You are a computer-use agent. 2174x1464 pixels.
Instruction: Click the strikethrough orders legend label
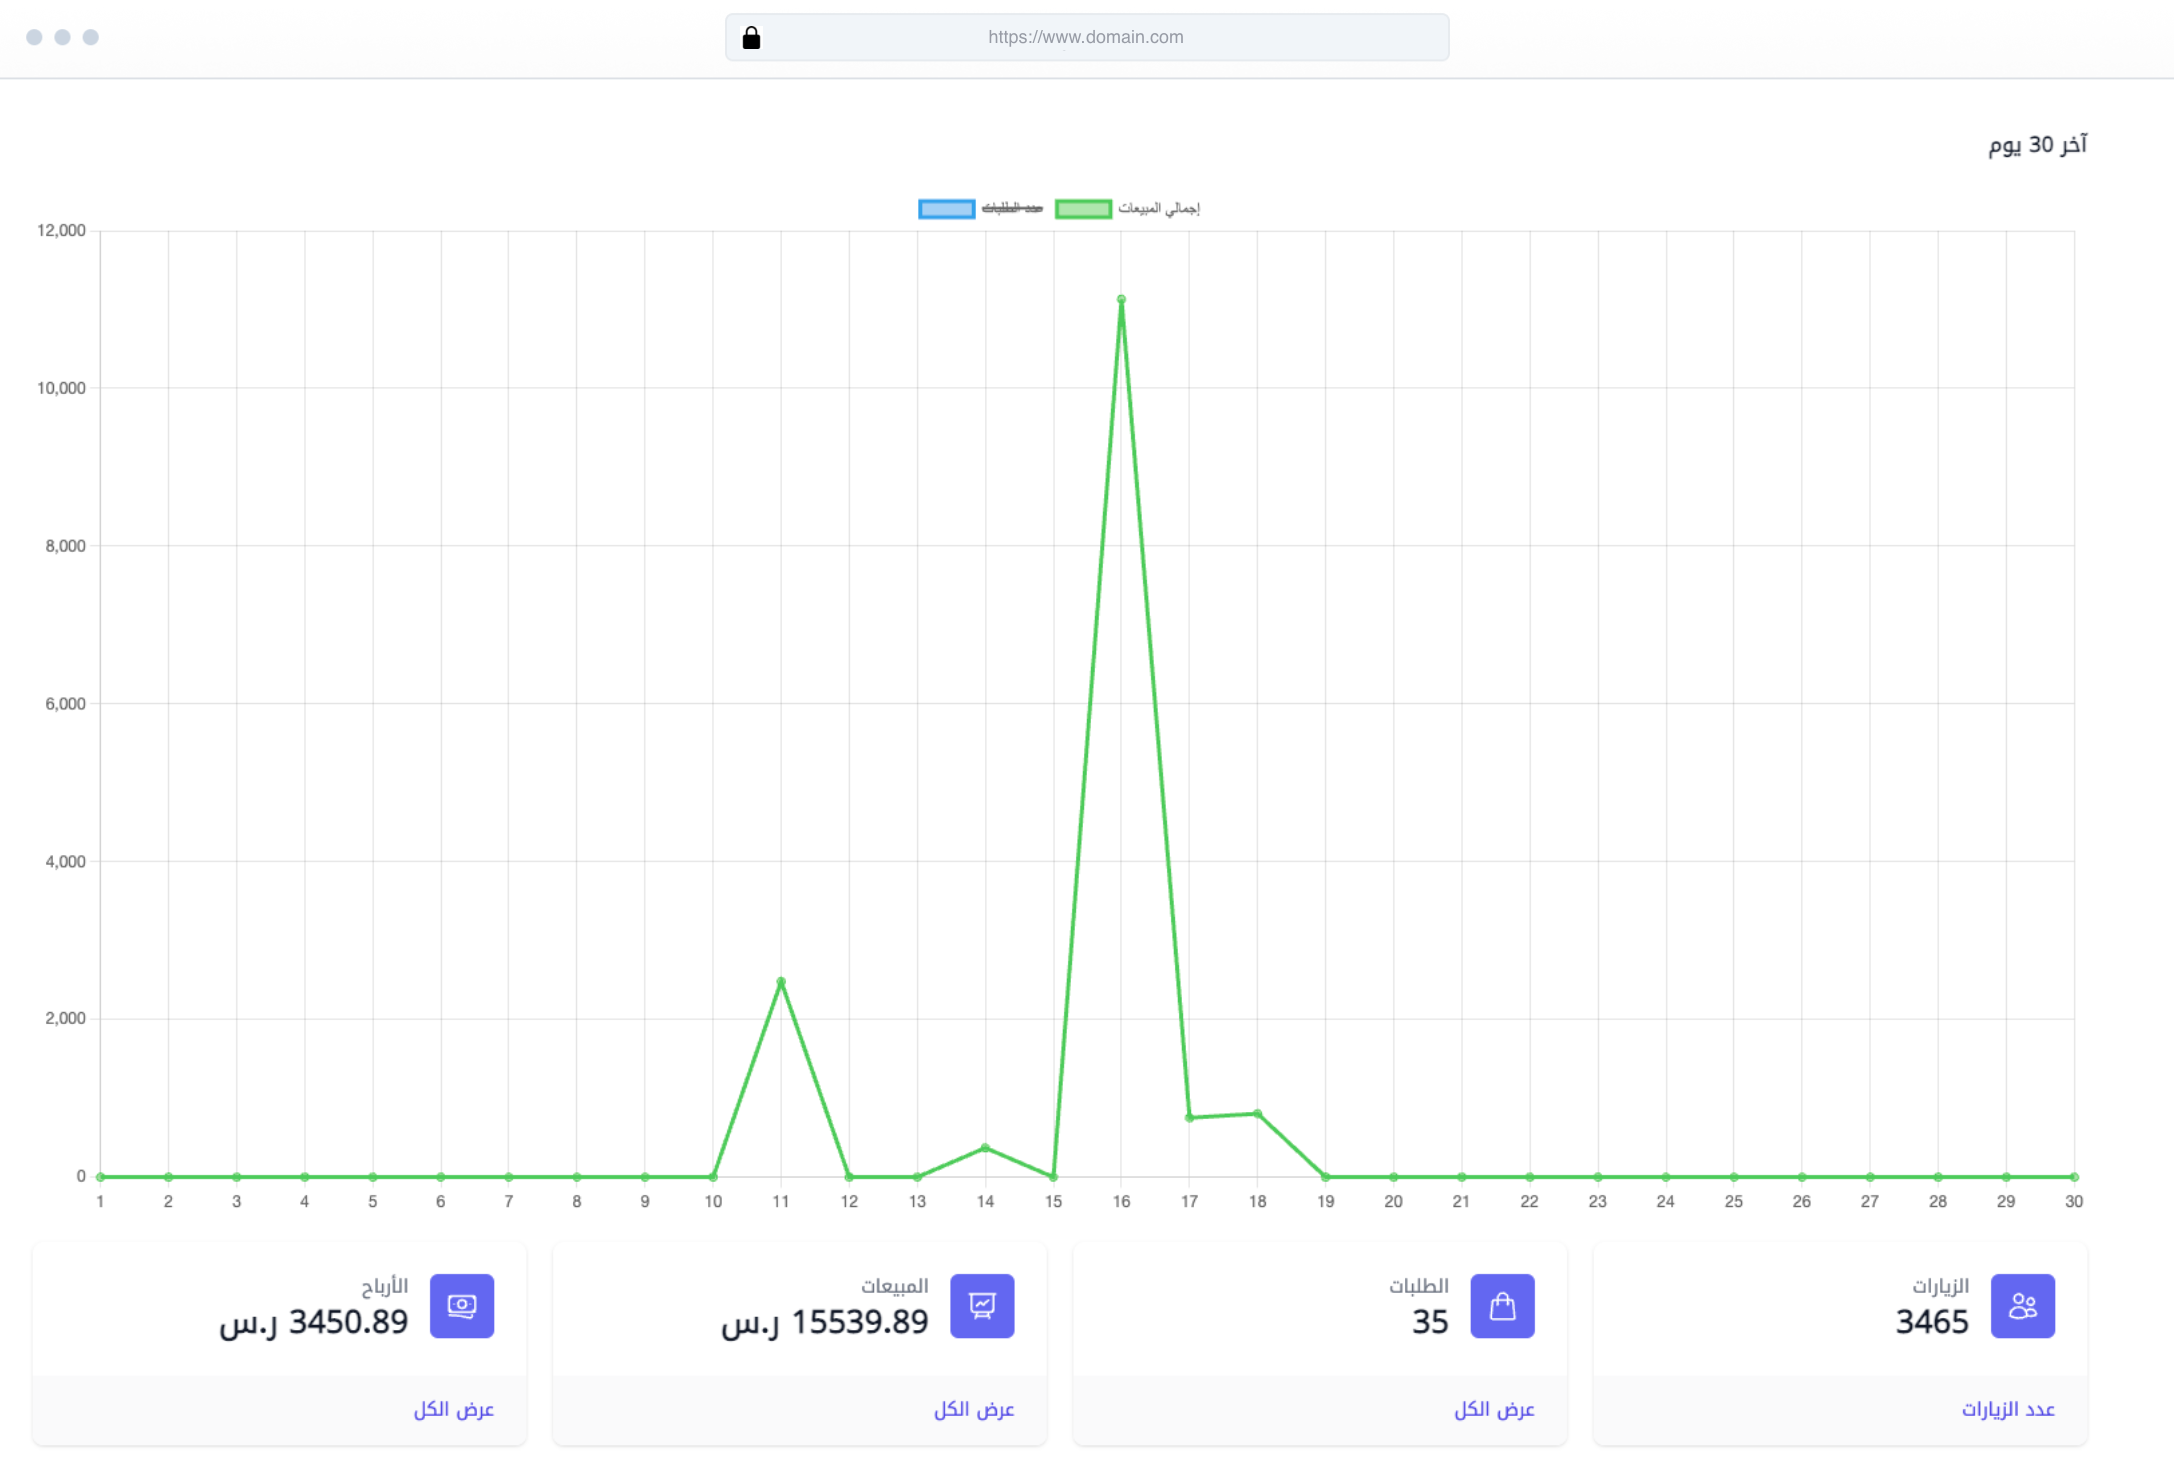tap(1012, 208)
